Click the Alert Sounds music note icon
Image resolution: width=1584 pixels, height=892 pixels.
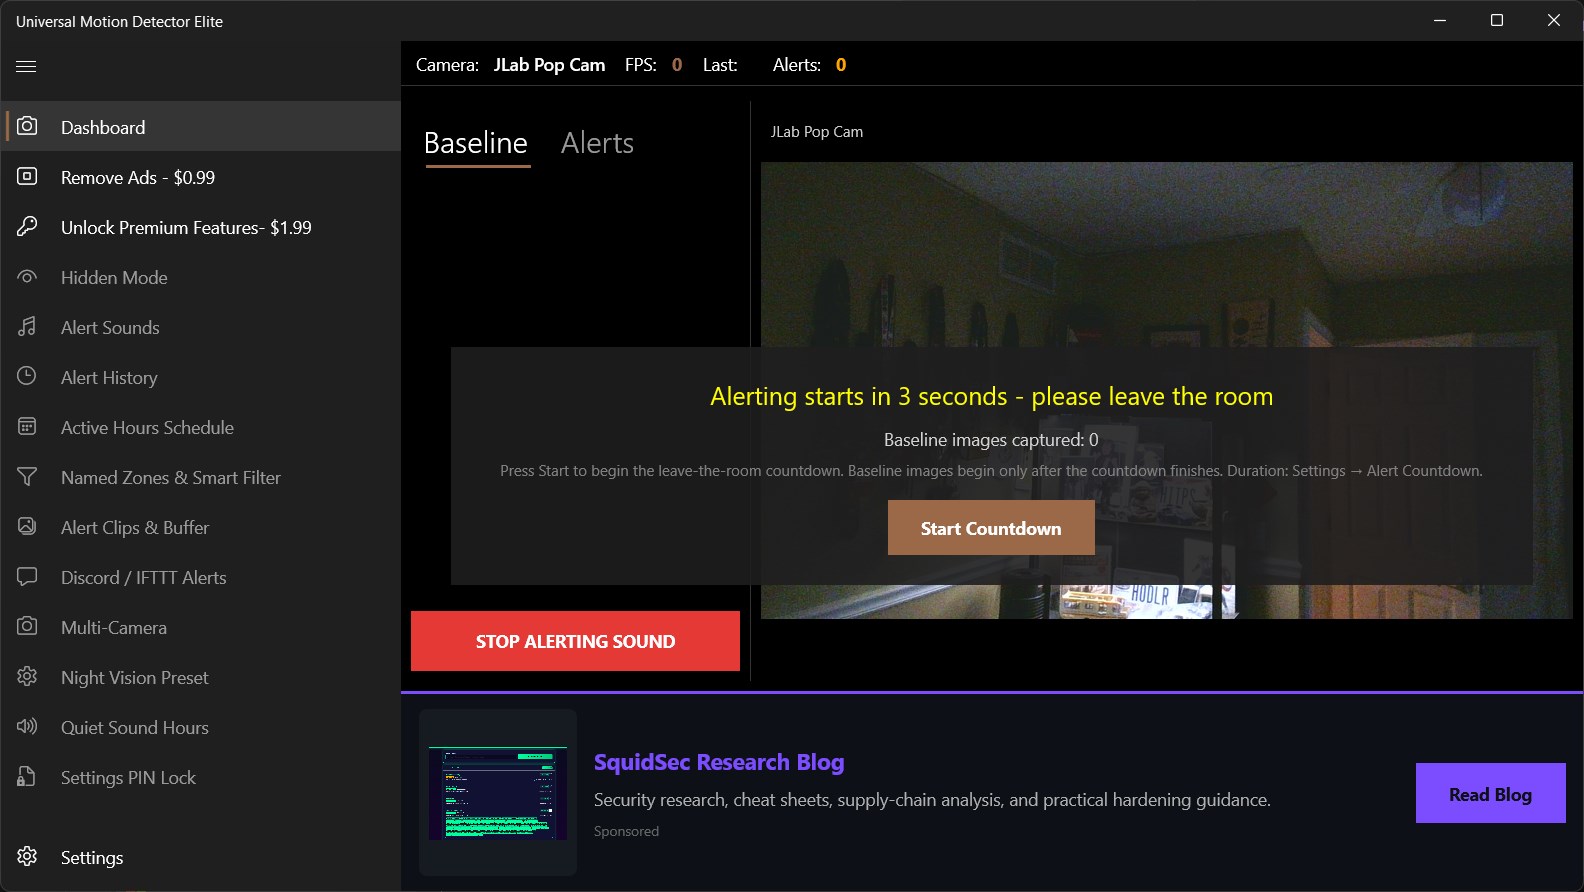tap(27, 326)
